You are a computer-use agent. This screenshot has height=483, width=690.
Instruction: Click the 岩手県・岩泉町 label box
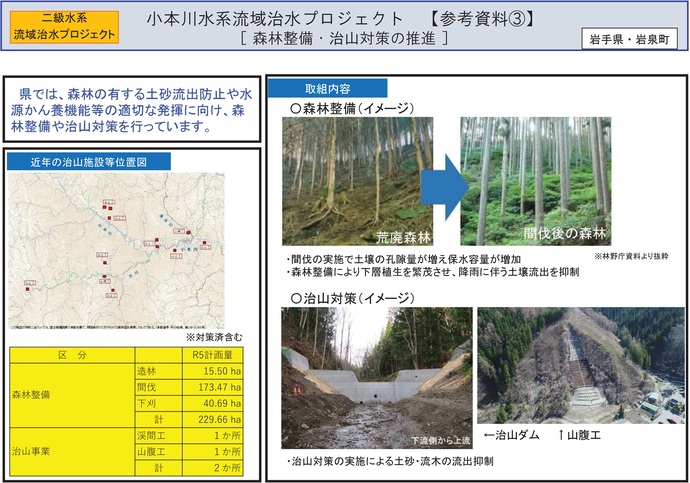pyautogui.click(x=631, y=40)
